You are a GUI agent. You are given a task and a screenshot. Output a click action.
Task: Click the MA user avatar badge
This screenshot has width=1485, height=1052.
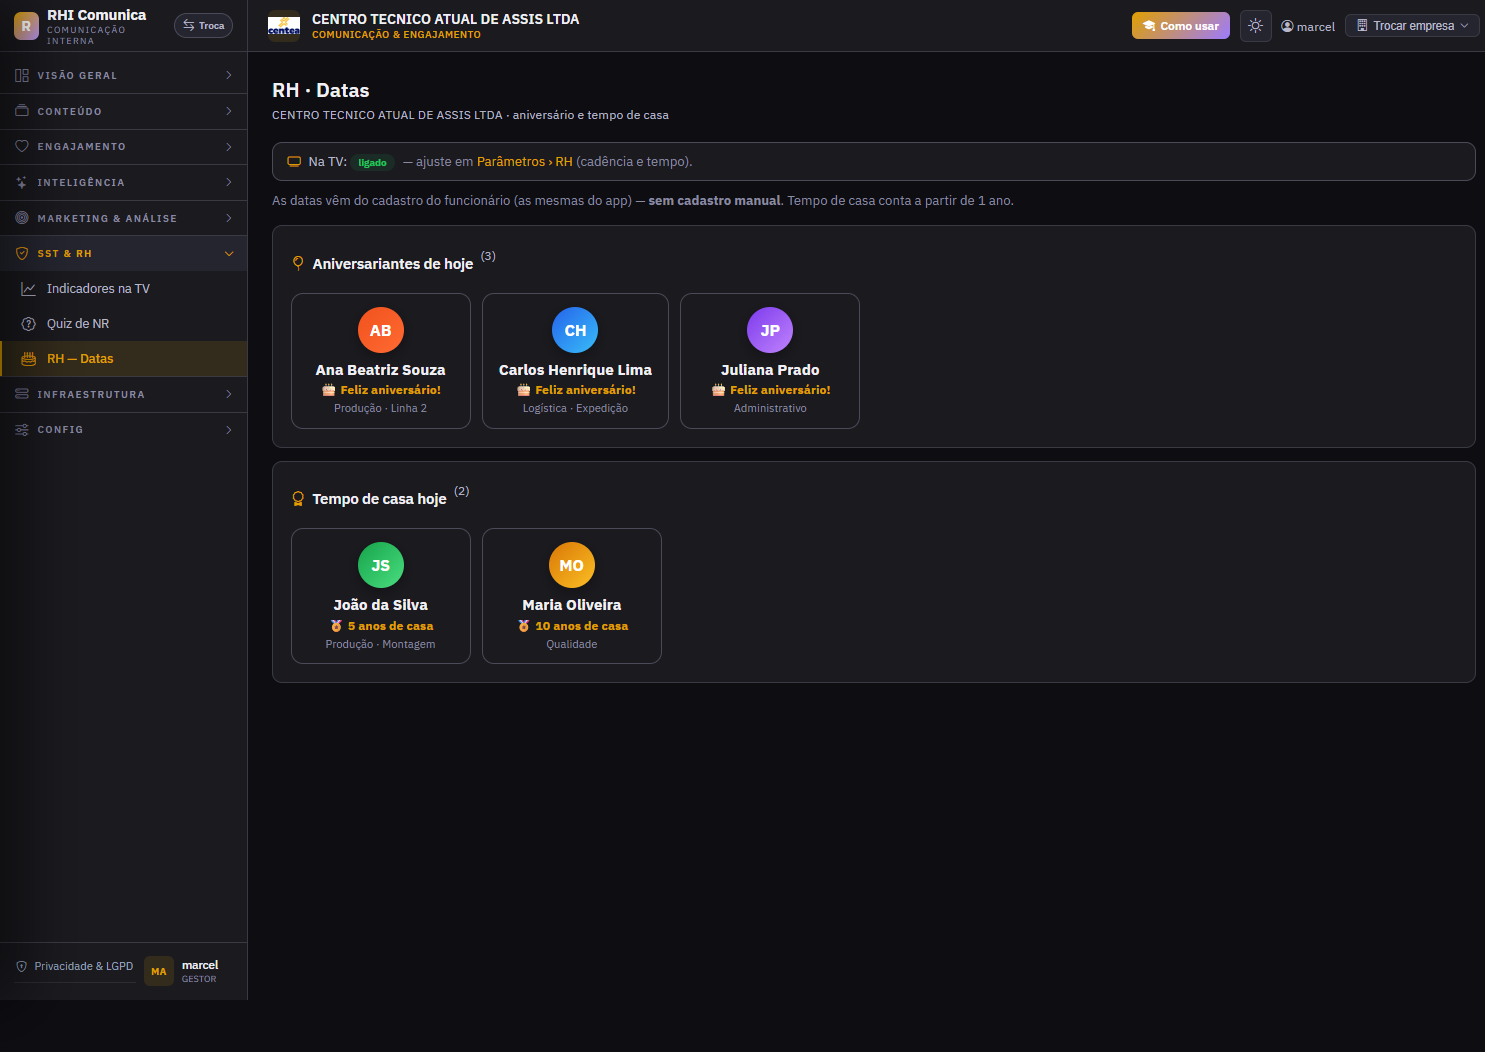coord(159,971)
